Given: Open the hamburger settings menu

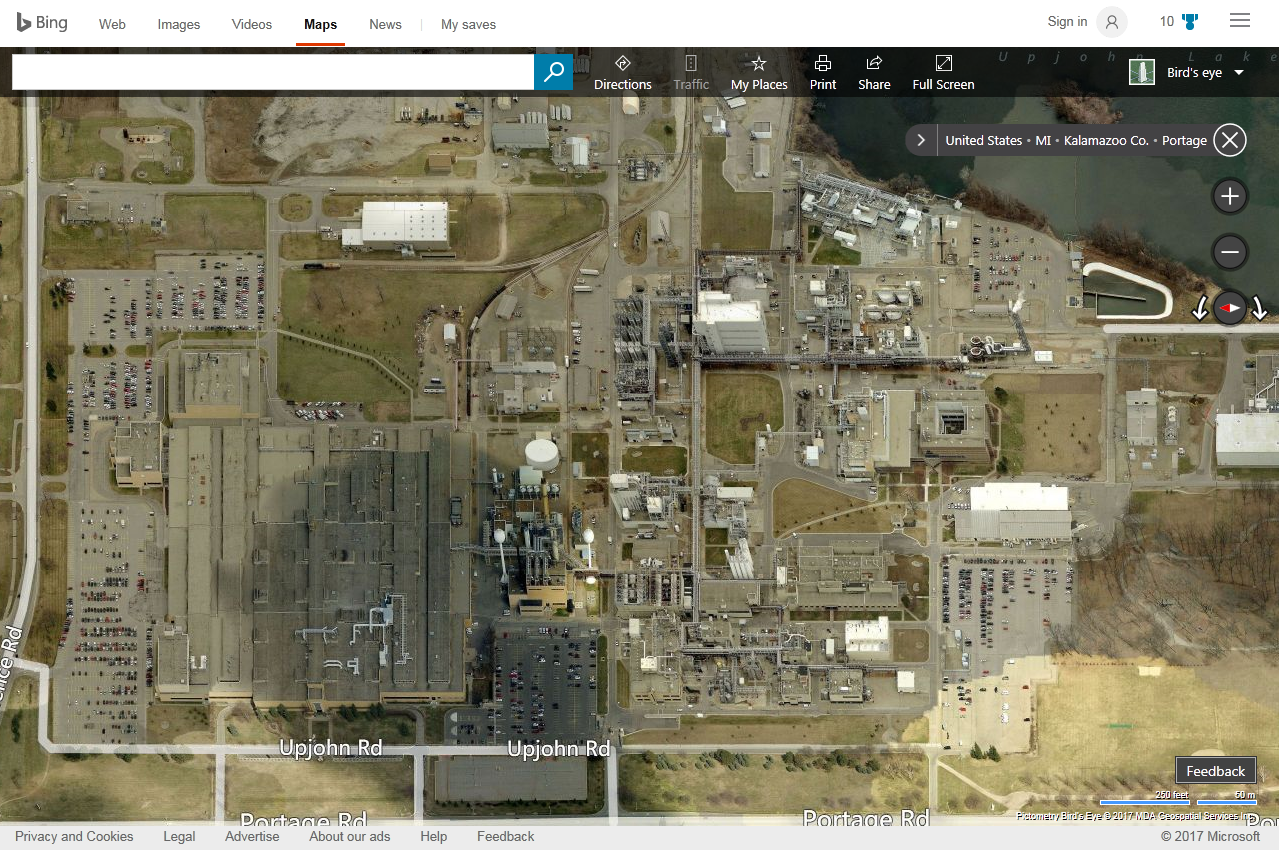Looking at the screenshot, I should point(1239,21).
